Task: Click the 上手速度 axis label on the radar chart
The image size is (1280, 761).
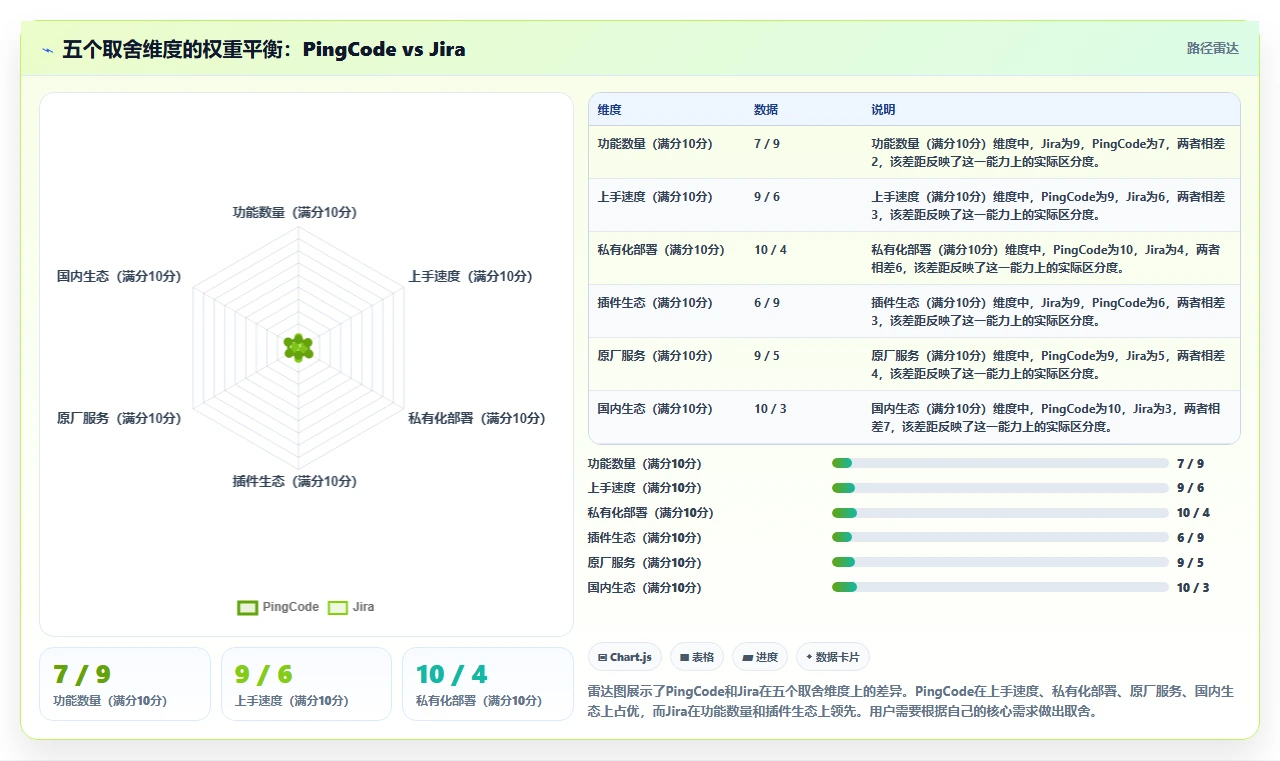Action: 470,276
